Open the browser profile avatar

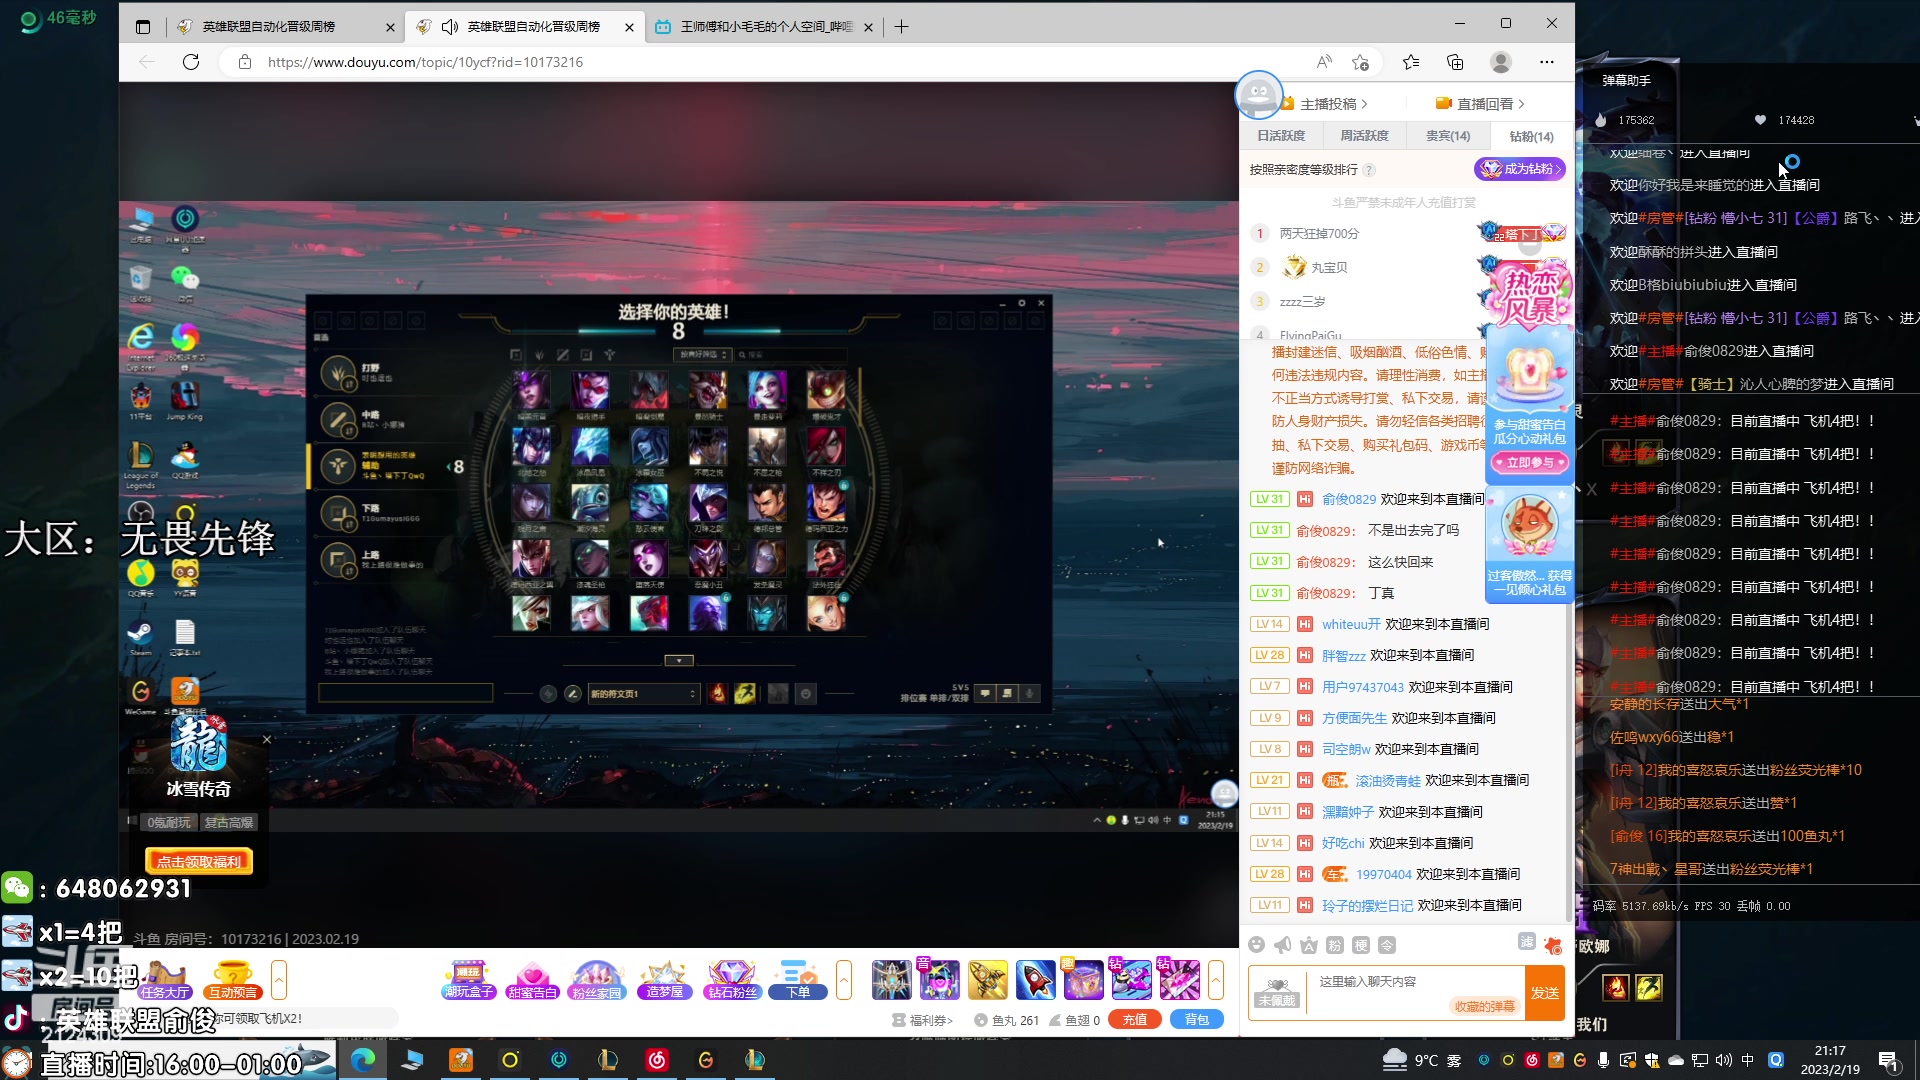[1501, 62]
